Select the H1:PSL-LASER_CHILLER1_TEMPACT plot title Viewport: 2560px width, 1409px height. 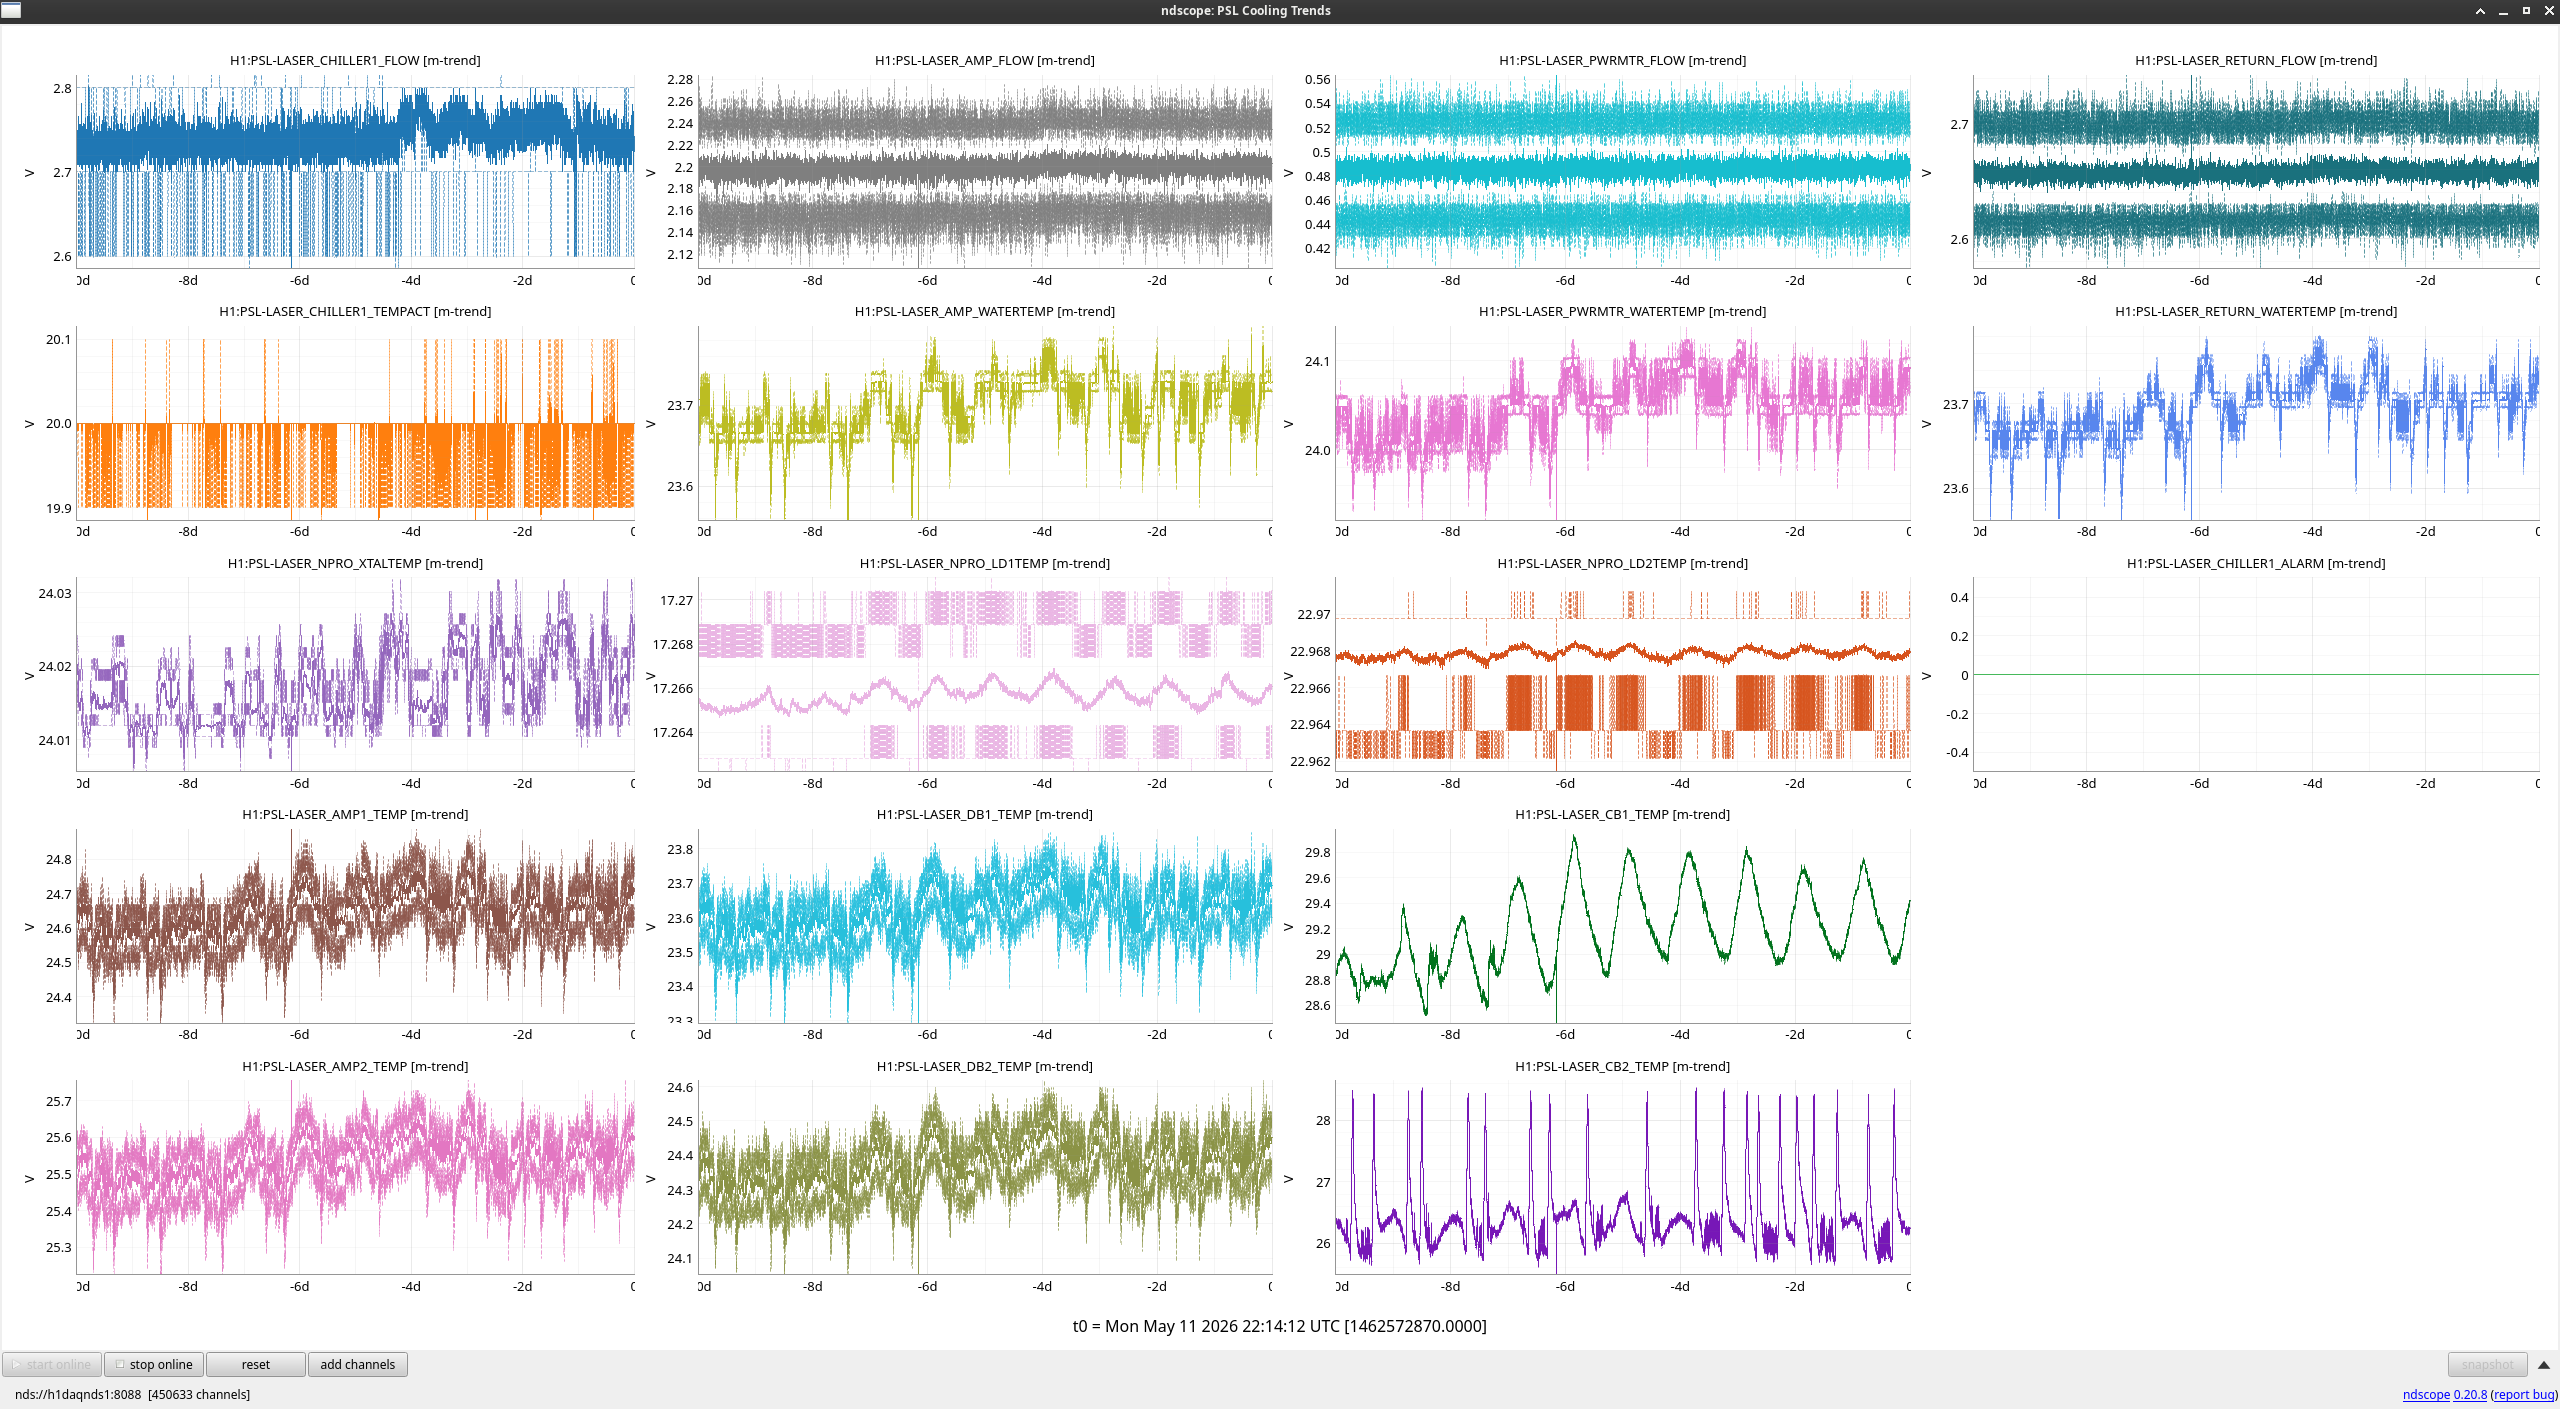coord(355,311)
